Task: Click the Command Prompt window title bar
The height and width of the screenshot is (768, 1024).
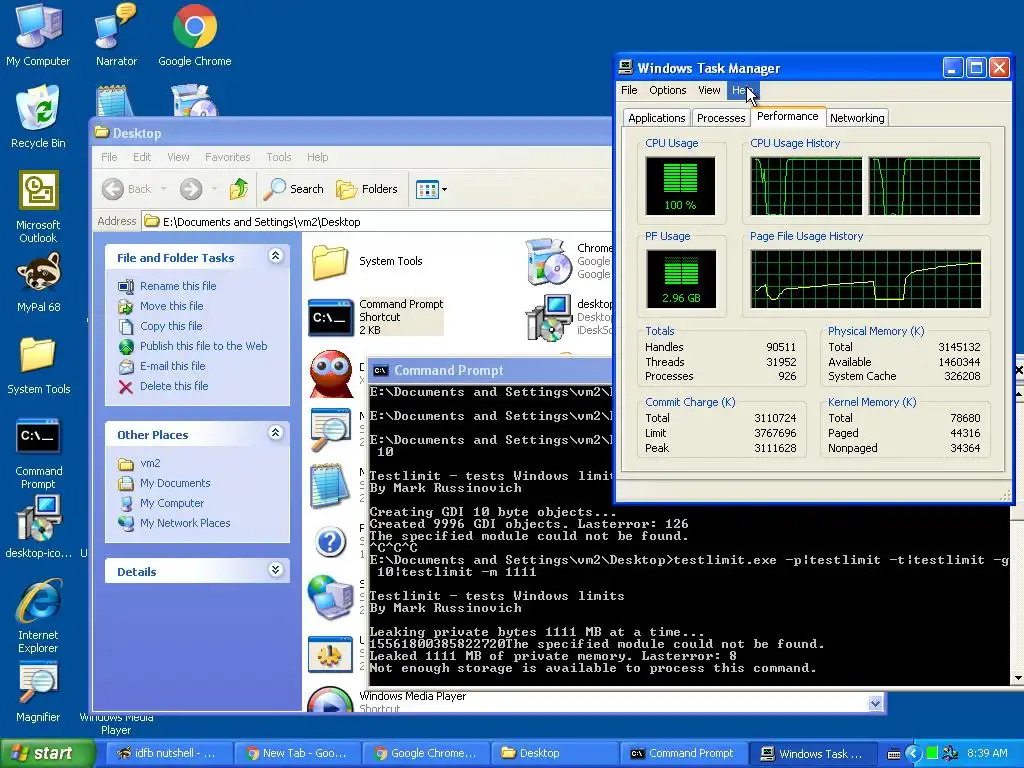Action: (490, 370)
